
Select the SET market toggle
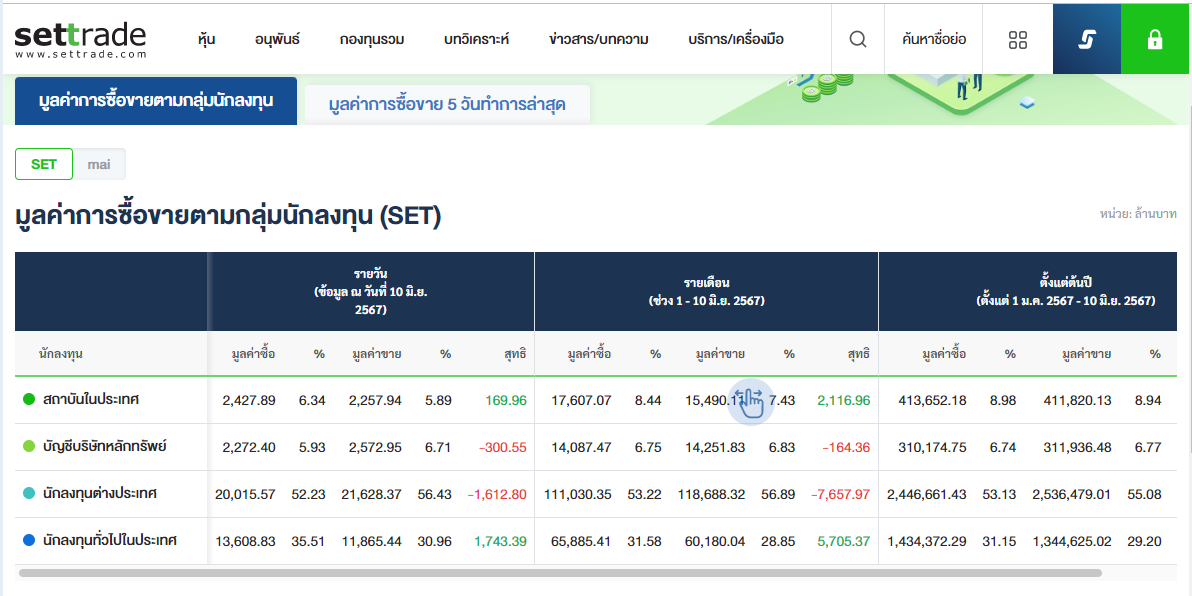coord(44,164)
